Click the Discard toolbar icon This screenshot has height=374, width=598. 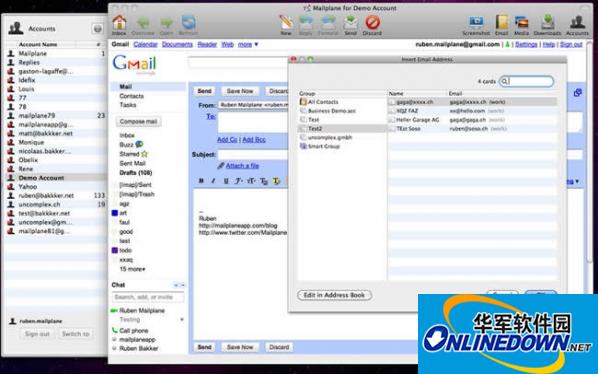tap(372, 26)
